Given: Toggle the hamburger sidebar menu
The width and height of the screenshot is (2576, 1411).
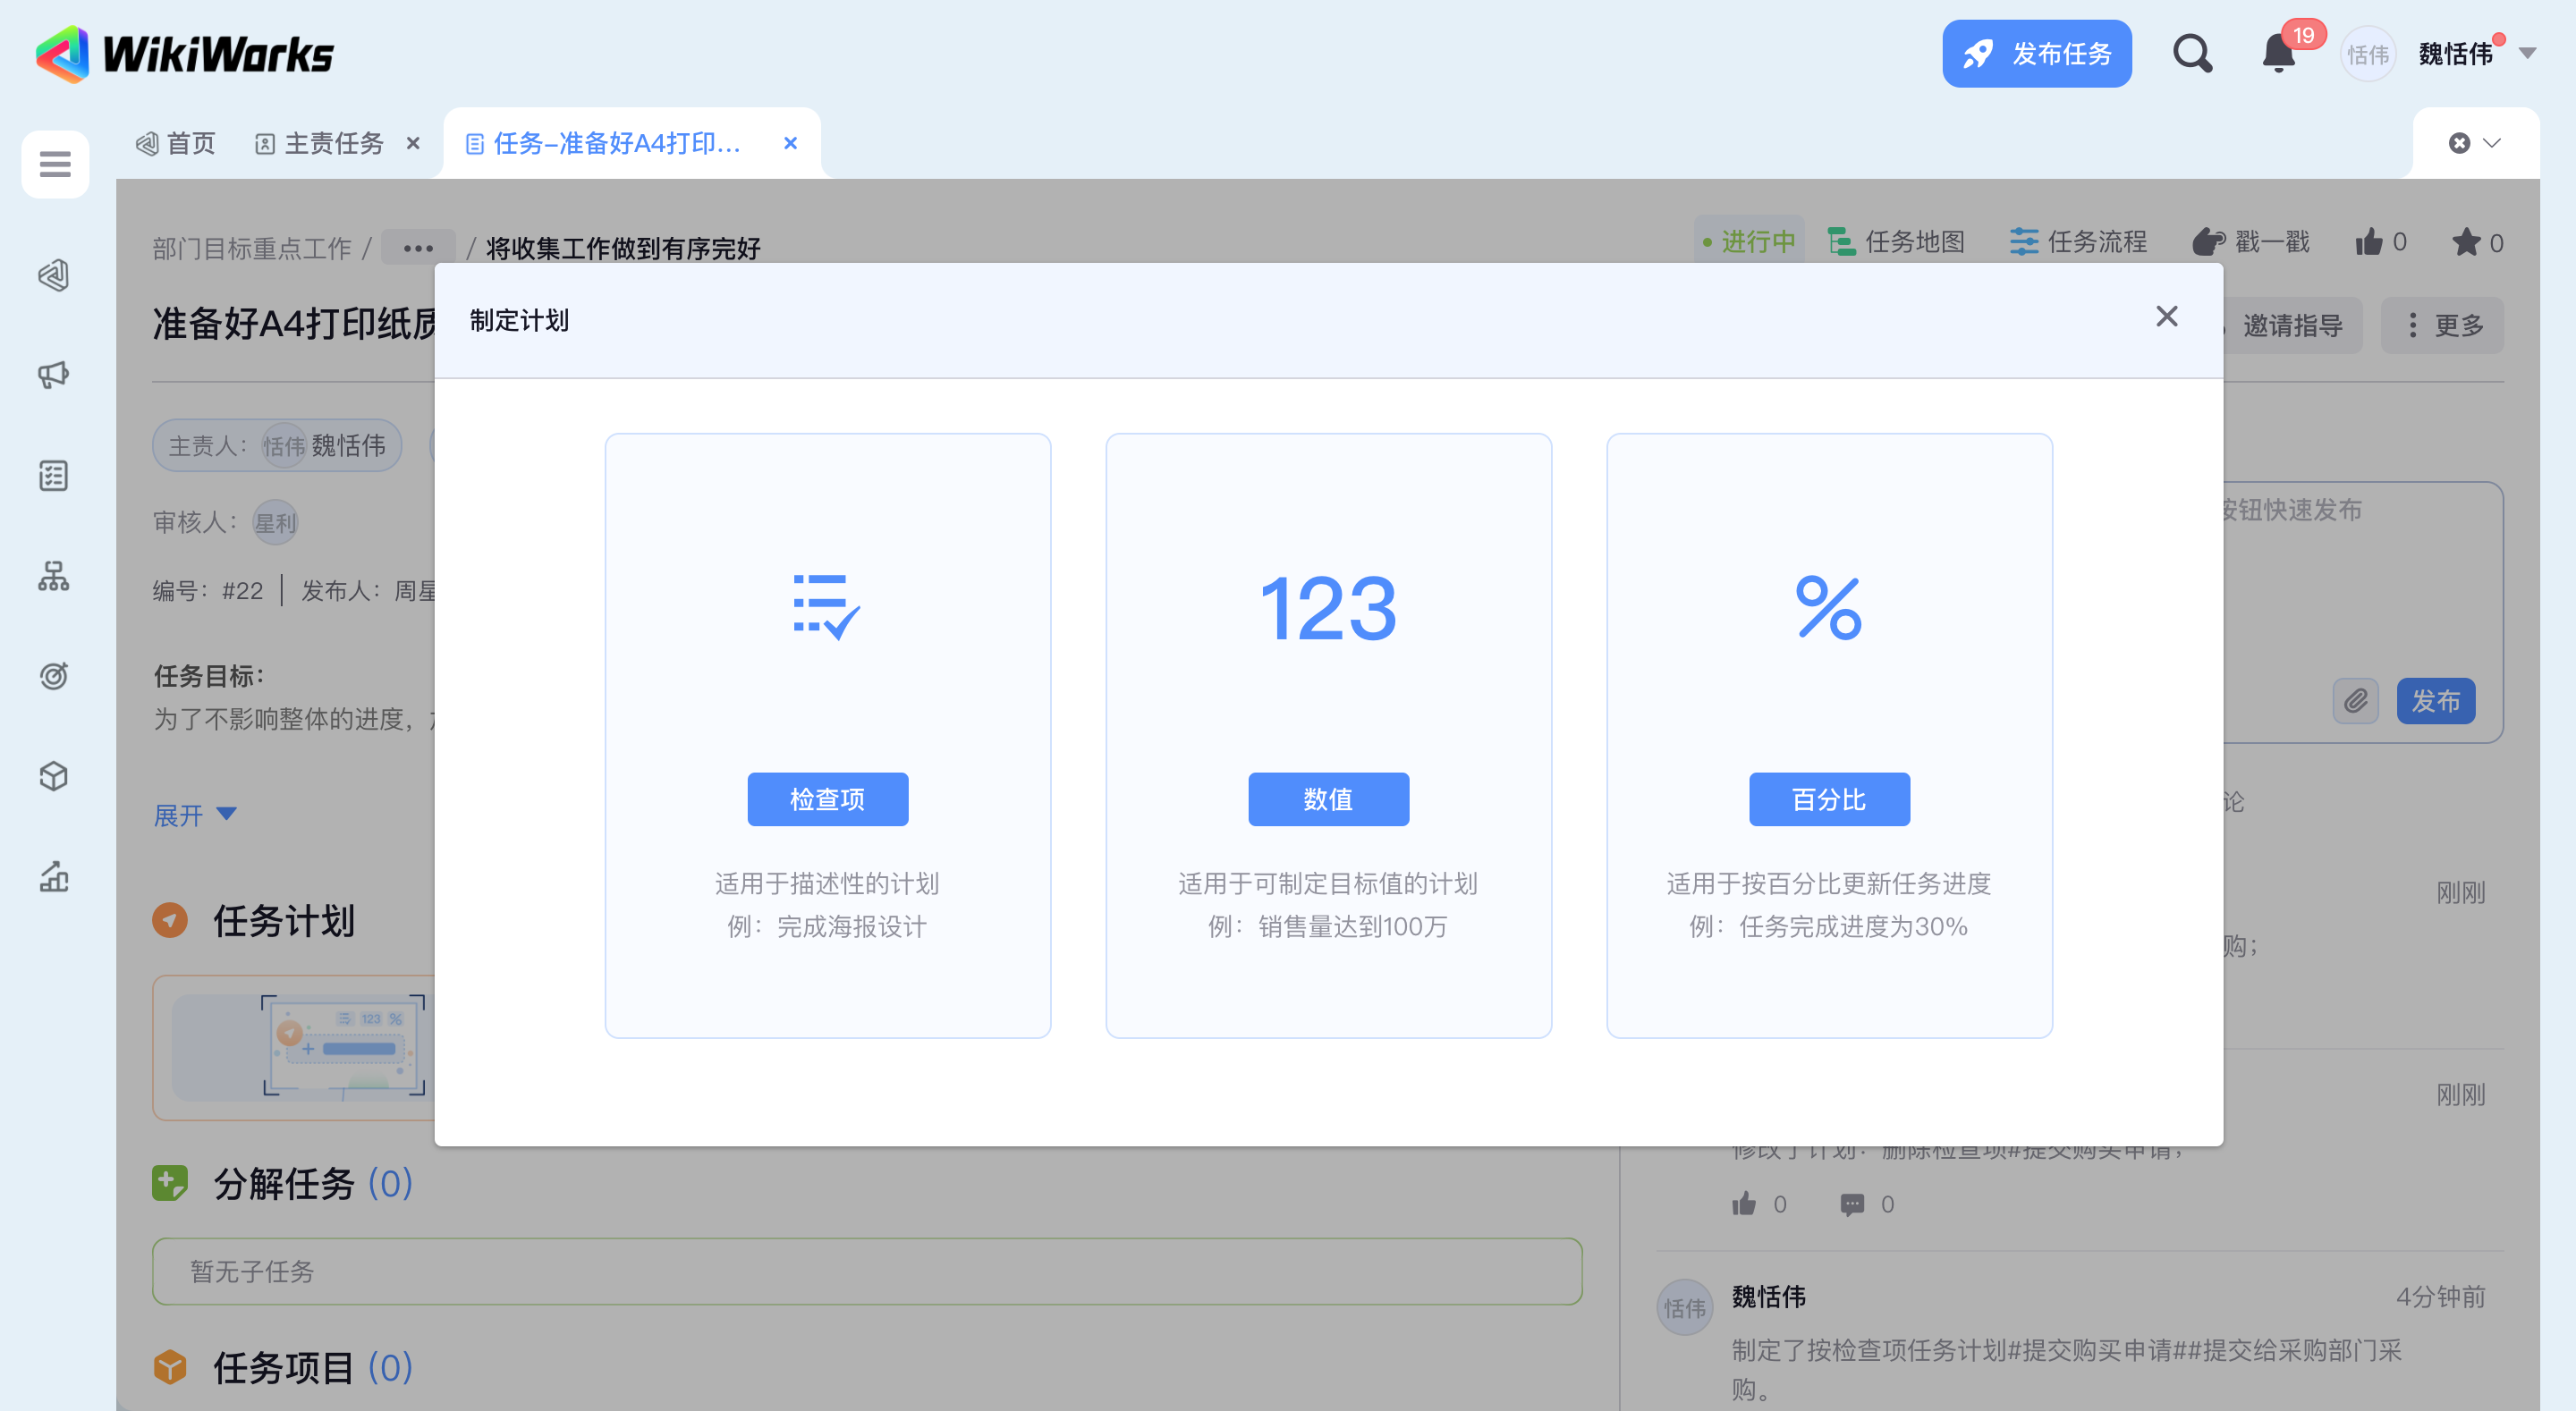Looking at the screenshot, I should pyautogui.click(x=55, y=164).
